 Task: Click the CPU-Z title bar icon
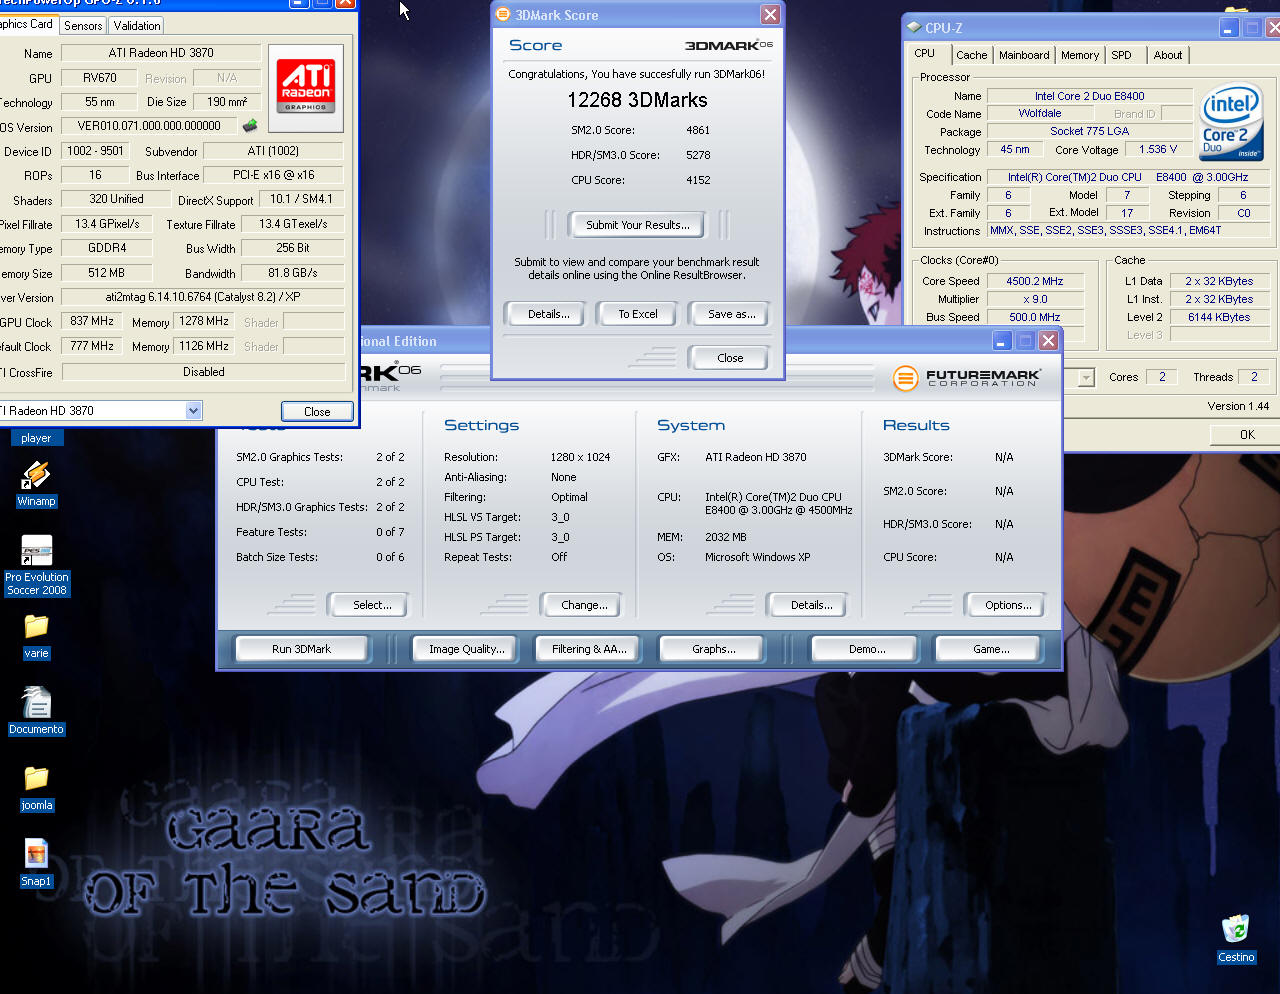[x=913, y=28]
